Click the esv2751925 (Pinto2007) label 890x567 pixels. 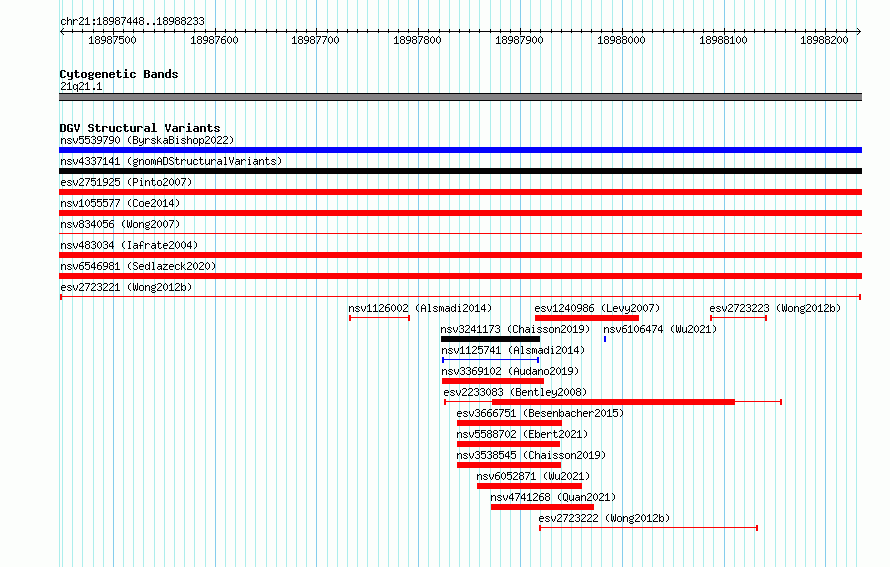pos(126,182)
